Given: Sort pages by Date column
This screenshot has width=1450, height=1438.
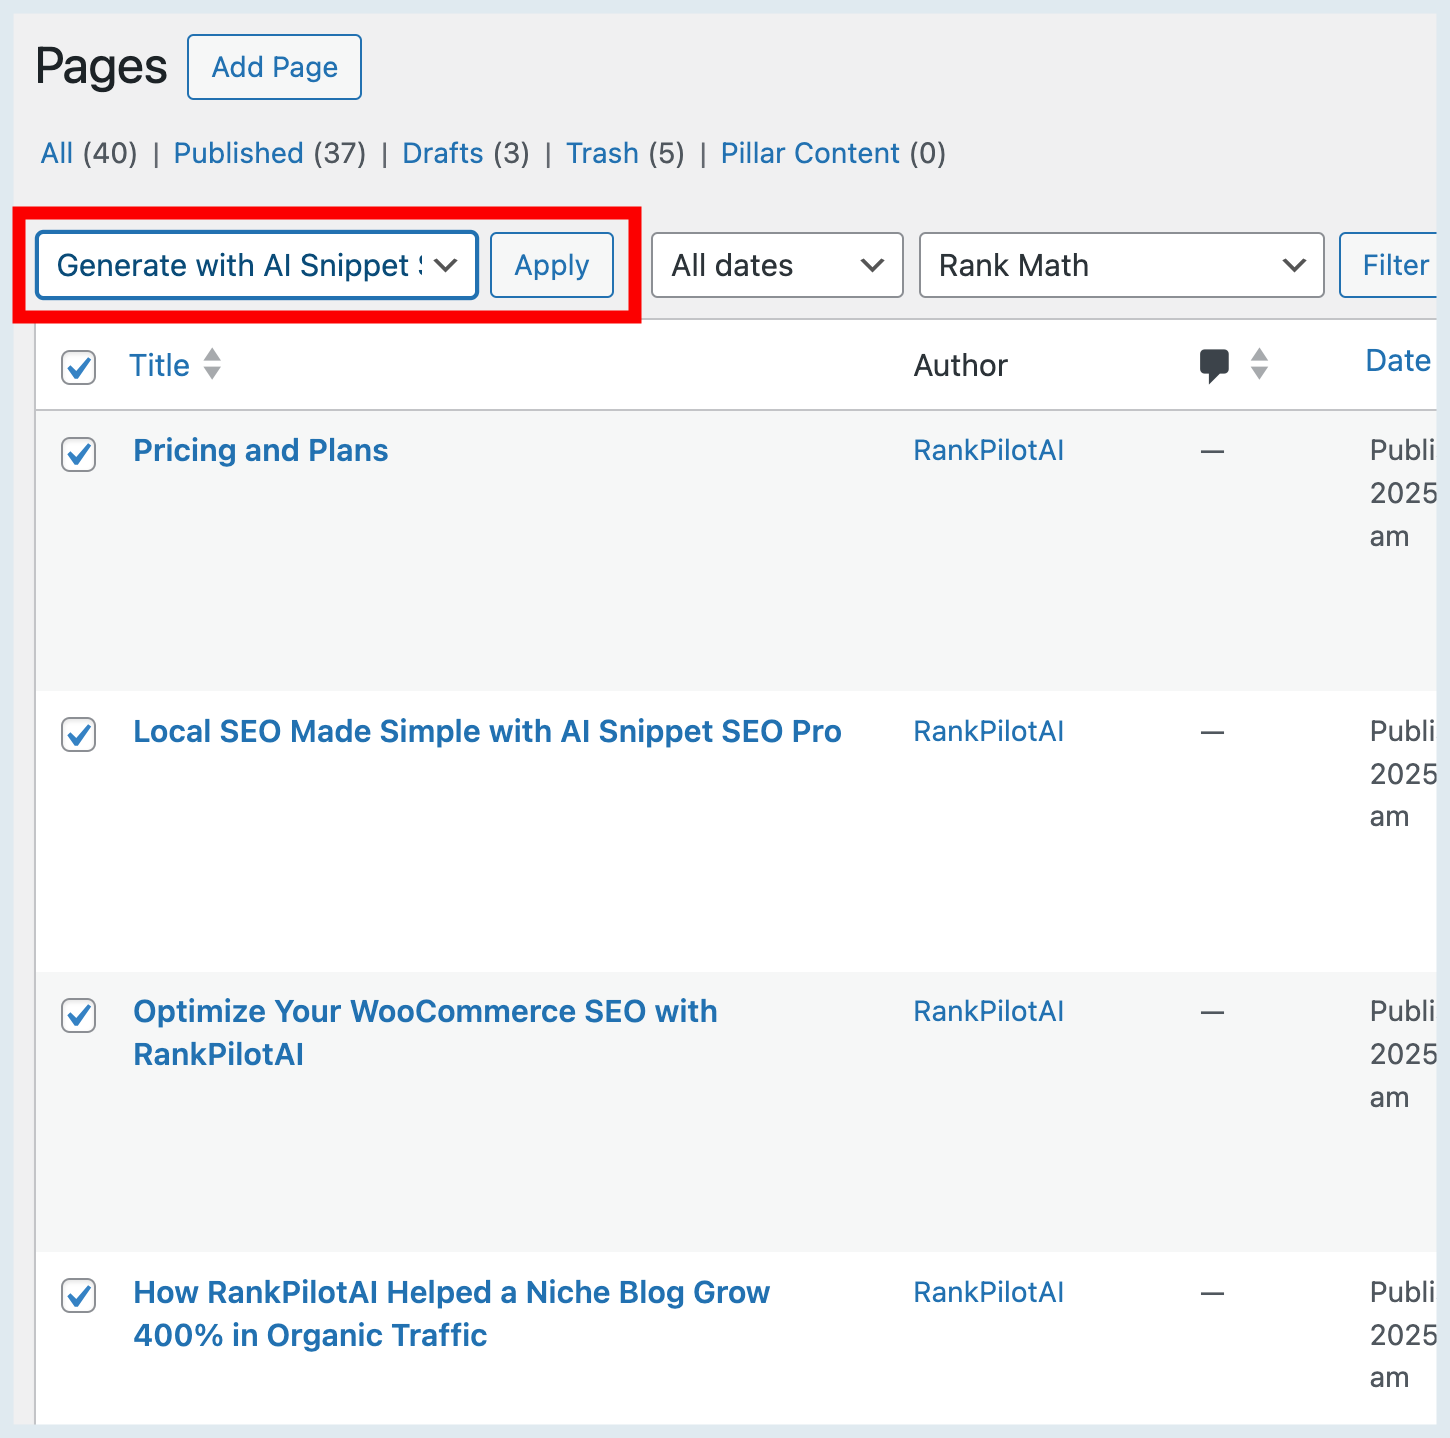Looking at the screenshot, I should 1397,360.
